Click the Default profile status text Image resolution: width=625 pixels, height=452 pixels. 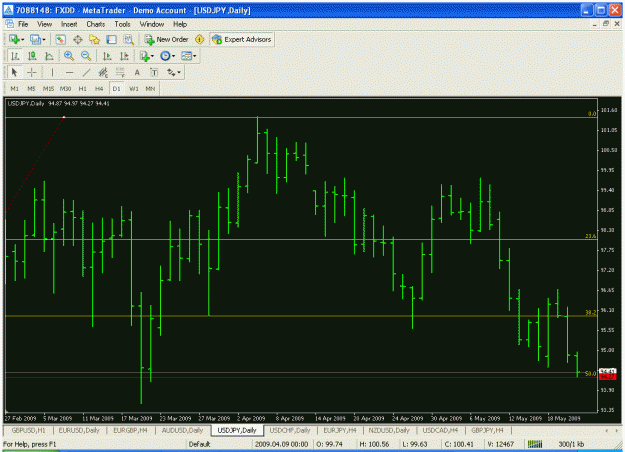(x=199, y=444)
